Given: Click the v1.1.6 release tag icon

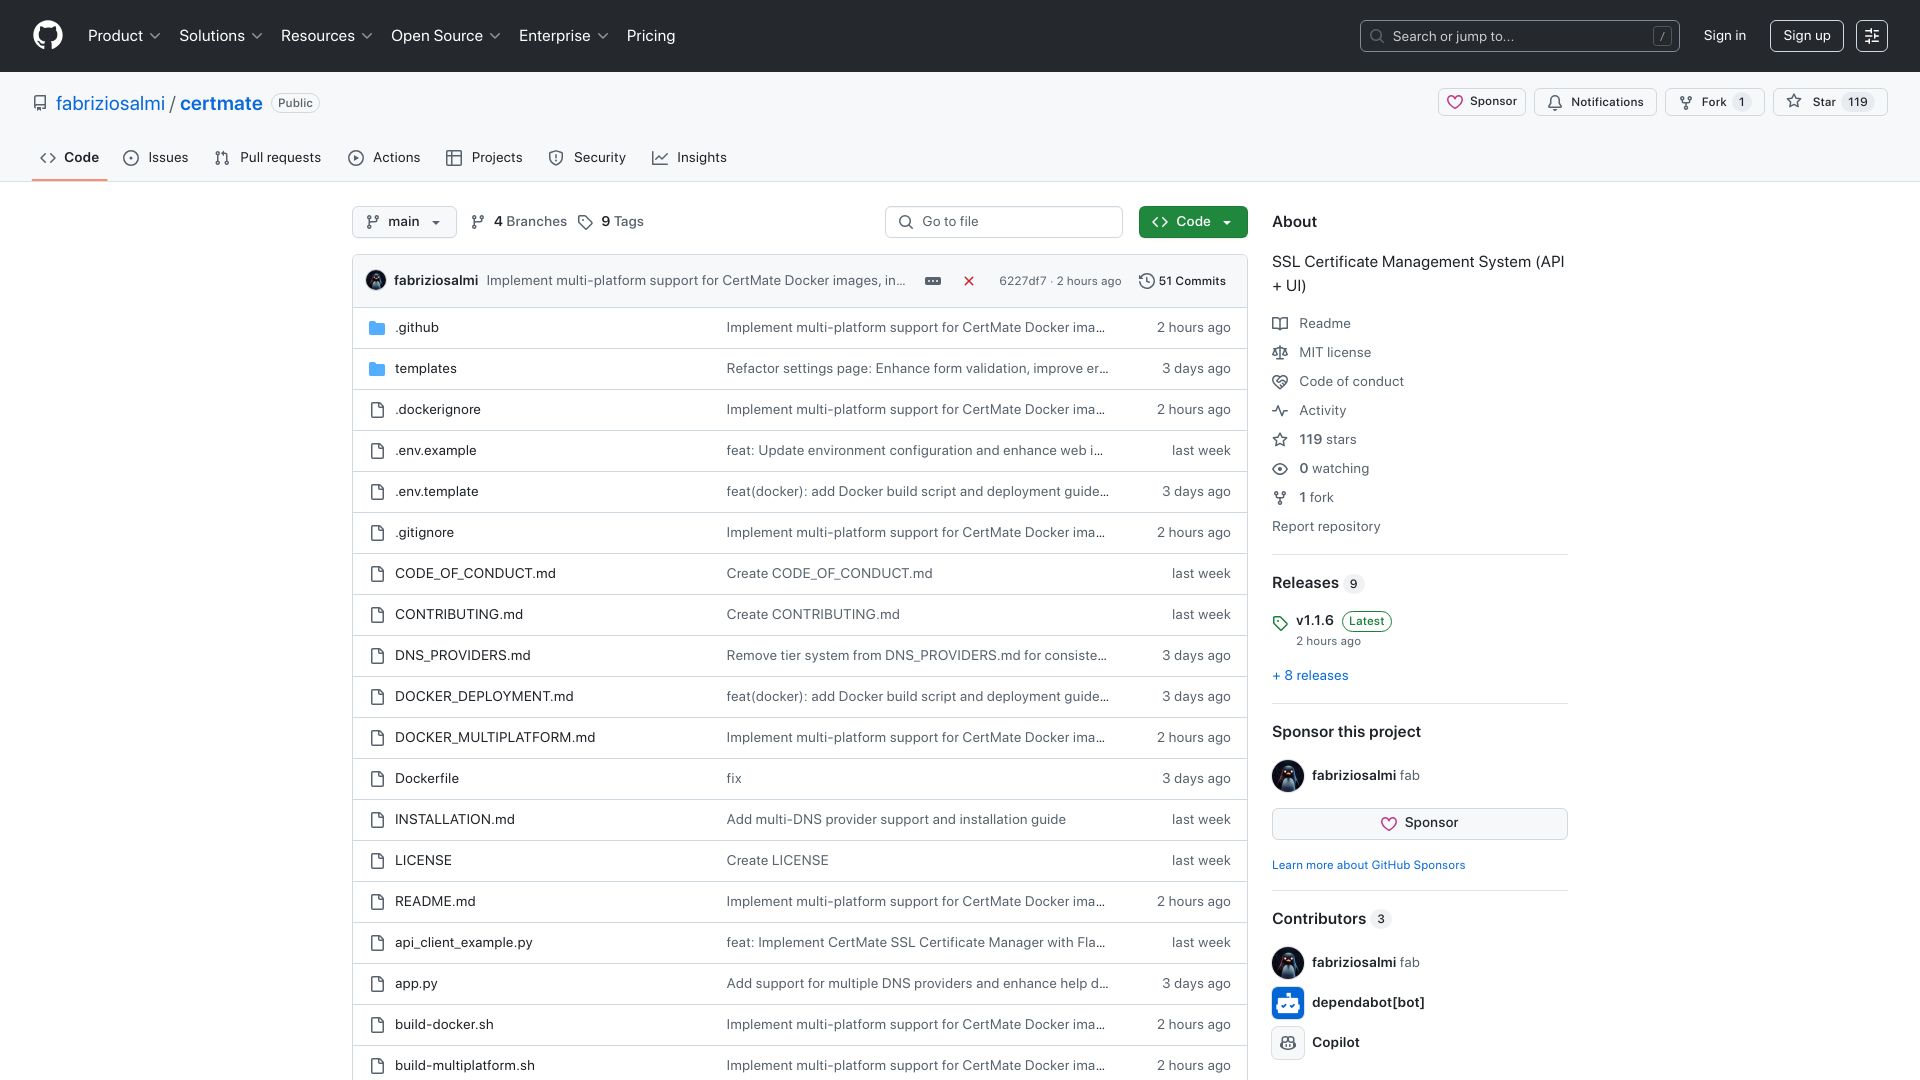Looking at the screenshot, I should (1280, 623).
